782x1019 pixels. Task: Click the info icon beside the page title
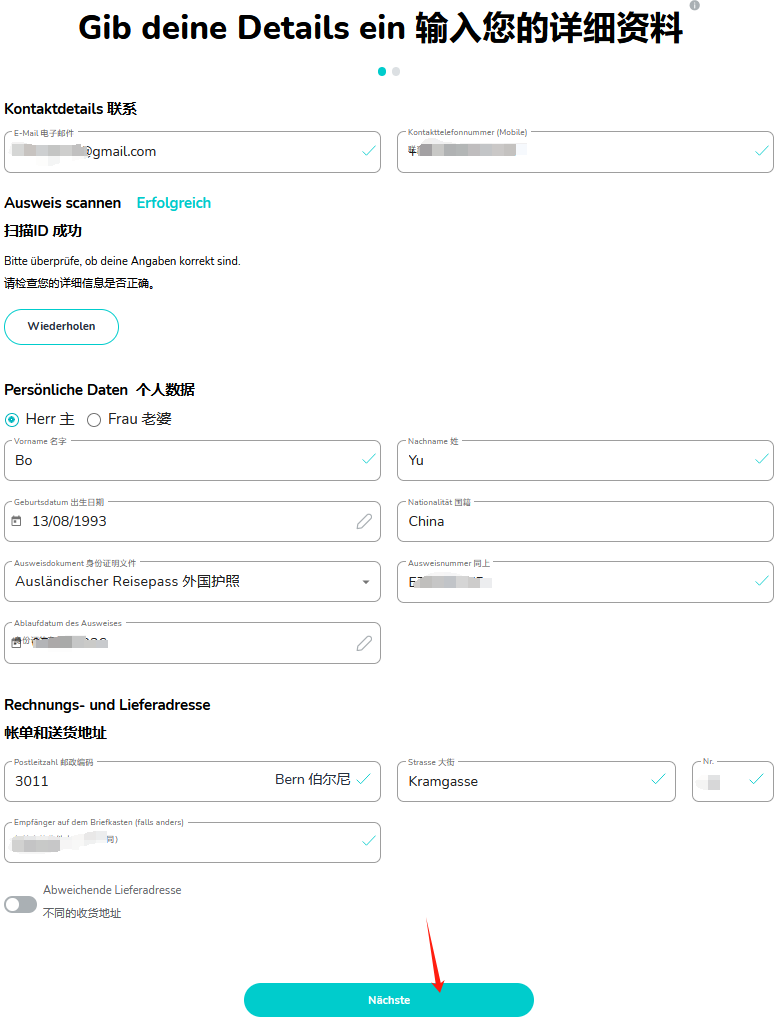tap(695, 5)
